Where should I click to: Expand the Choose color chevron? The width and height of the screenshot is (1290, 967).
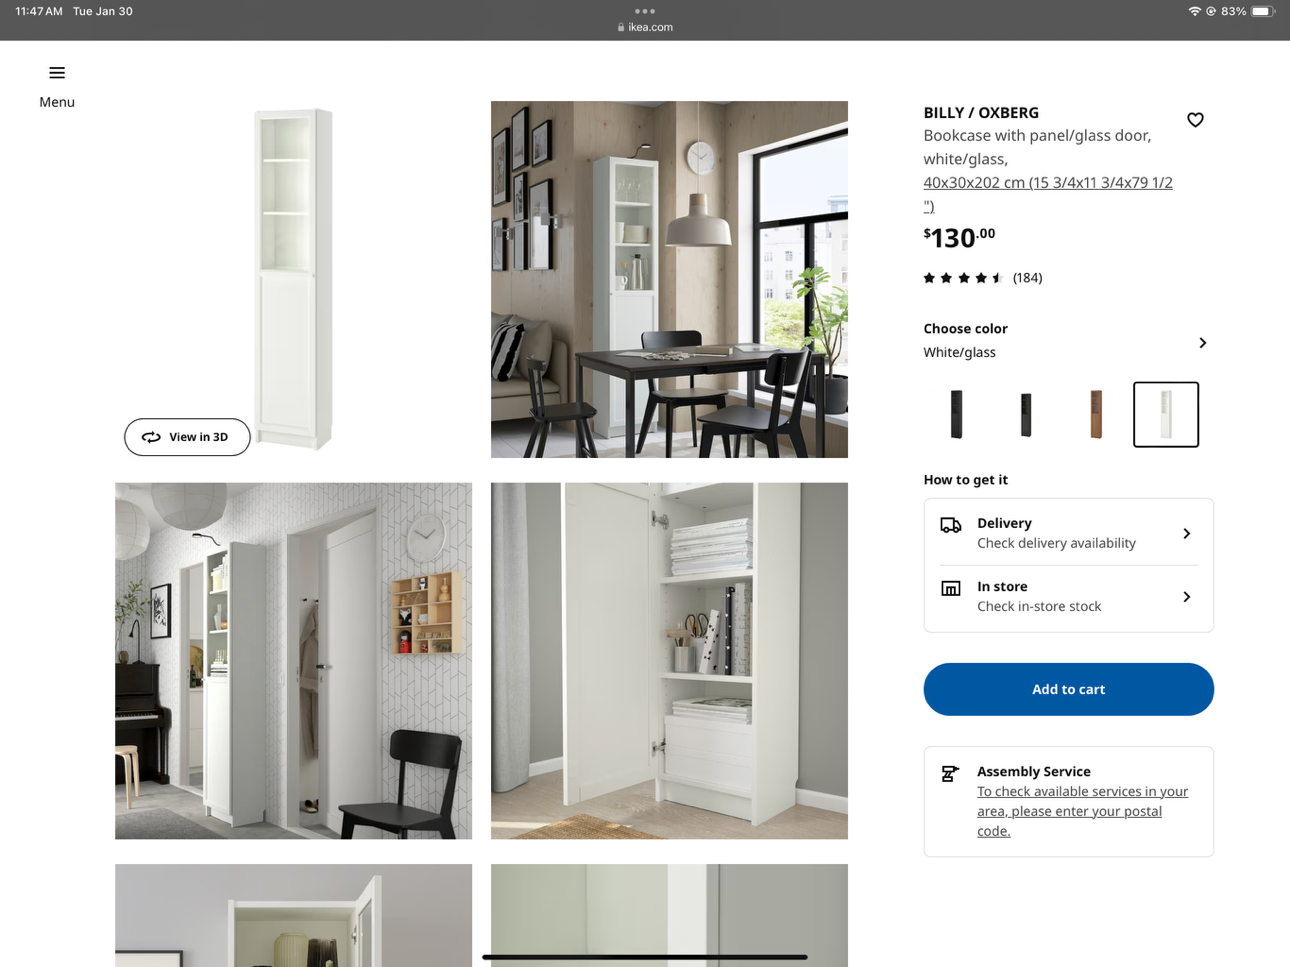pyautogui.click(x=1202, y=343)
